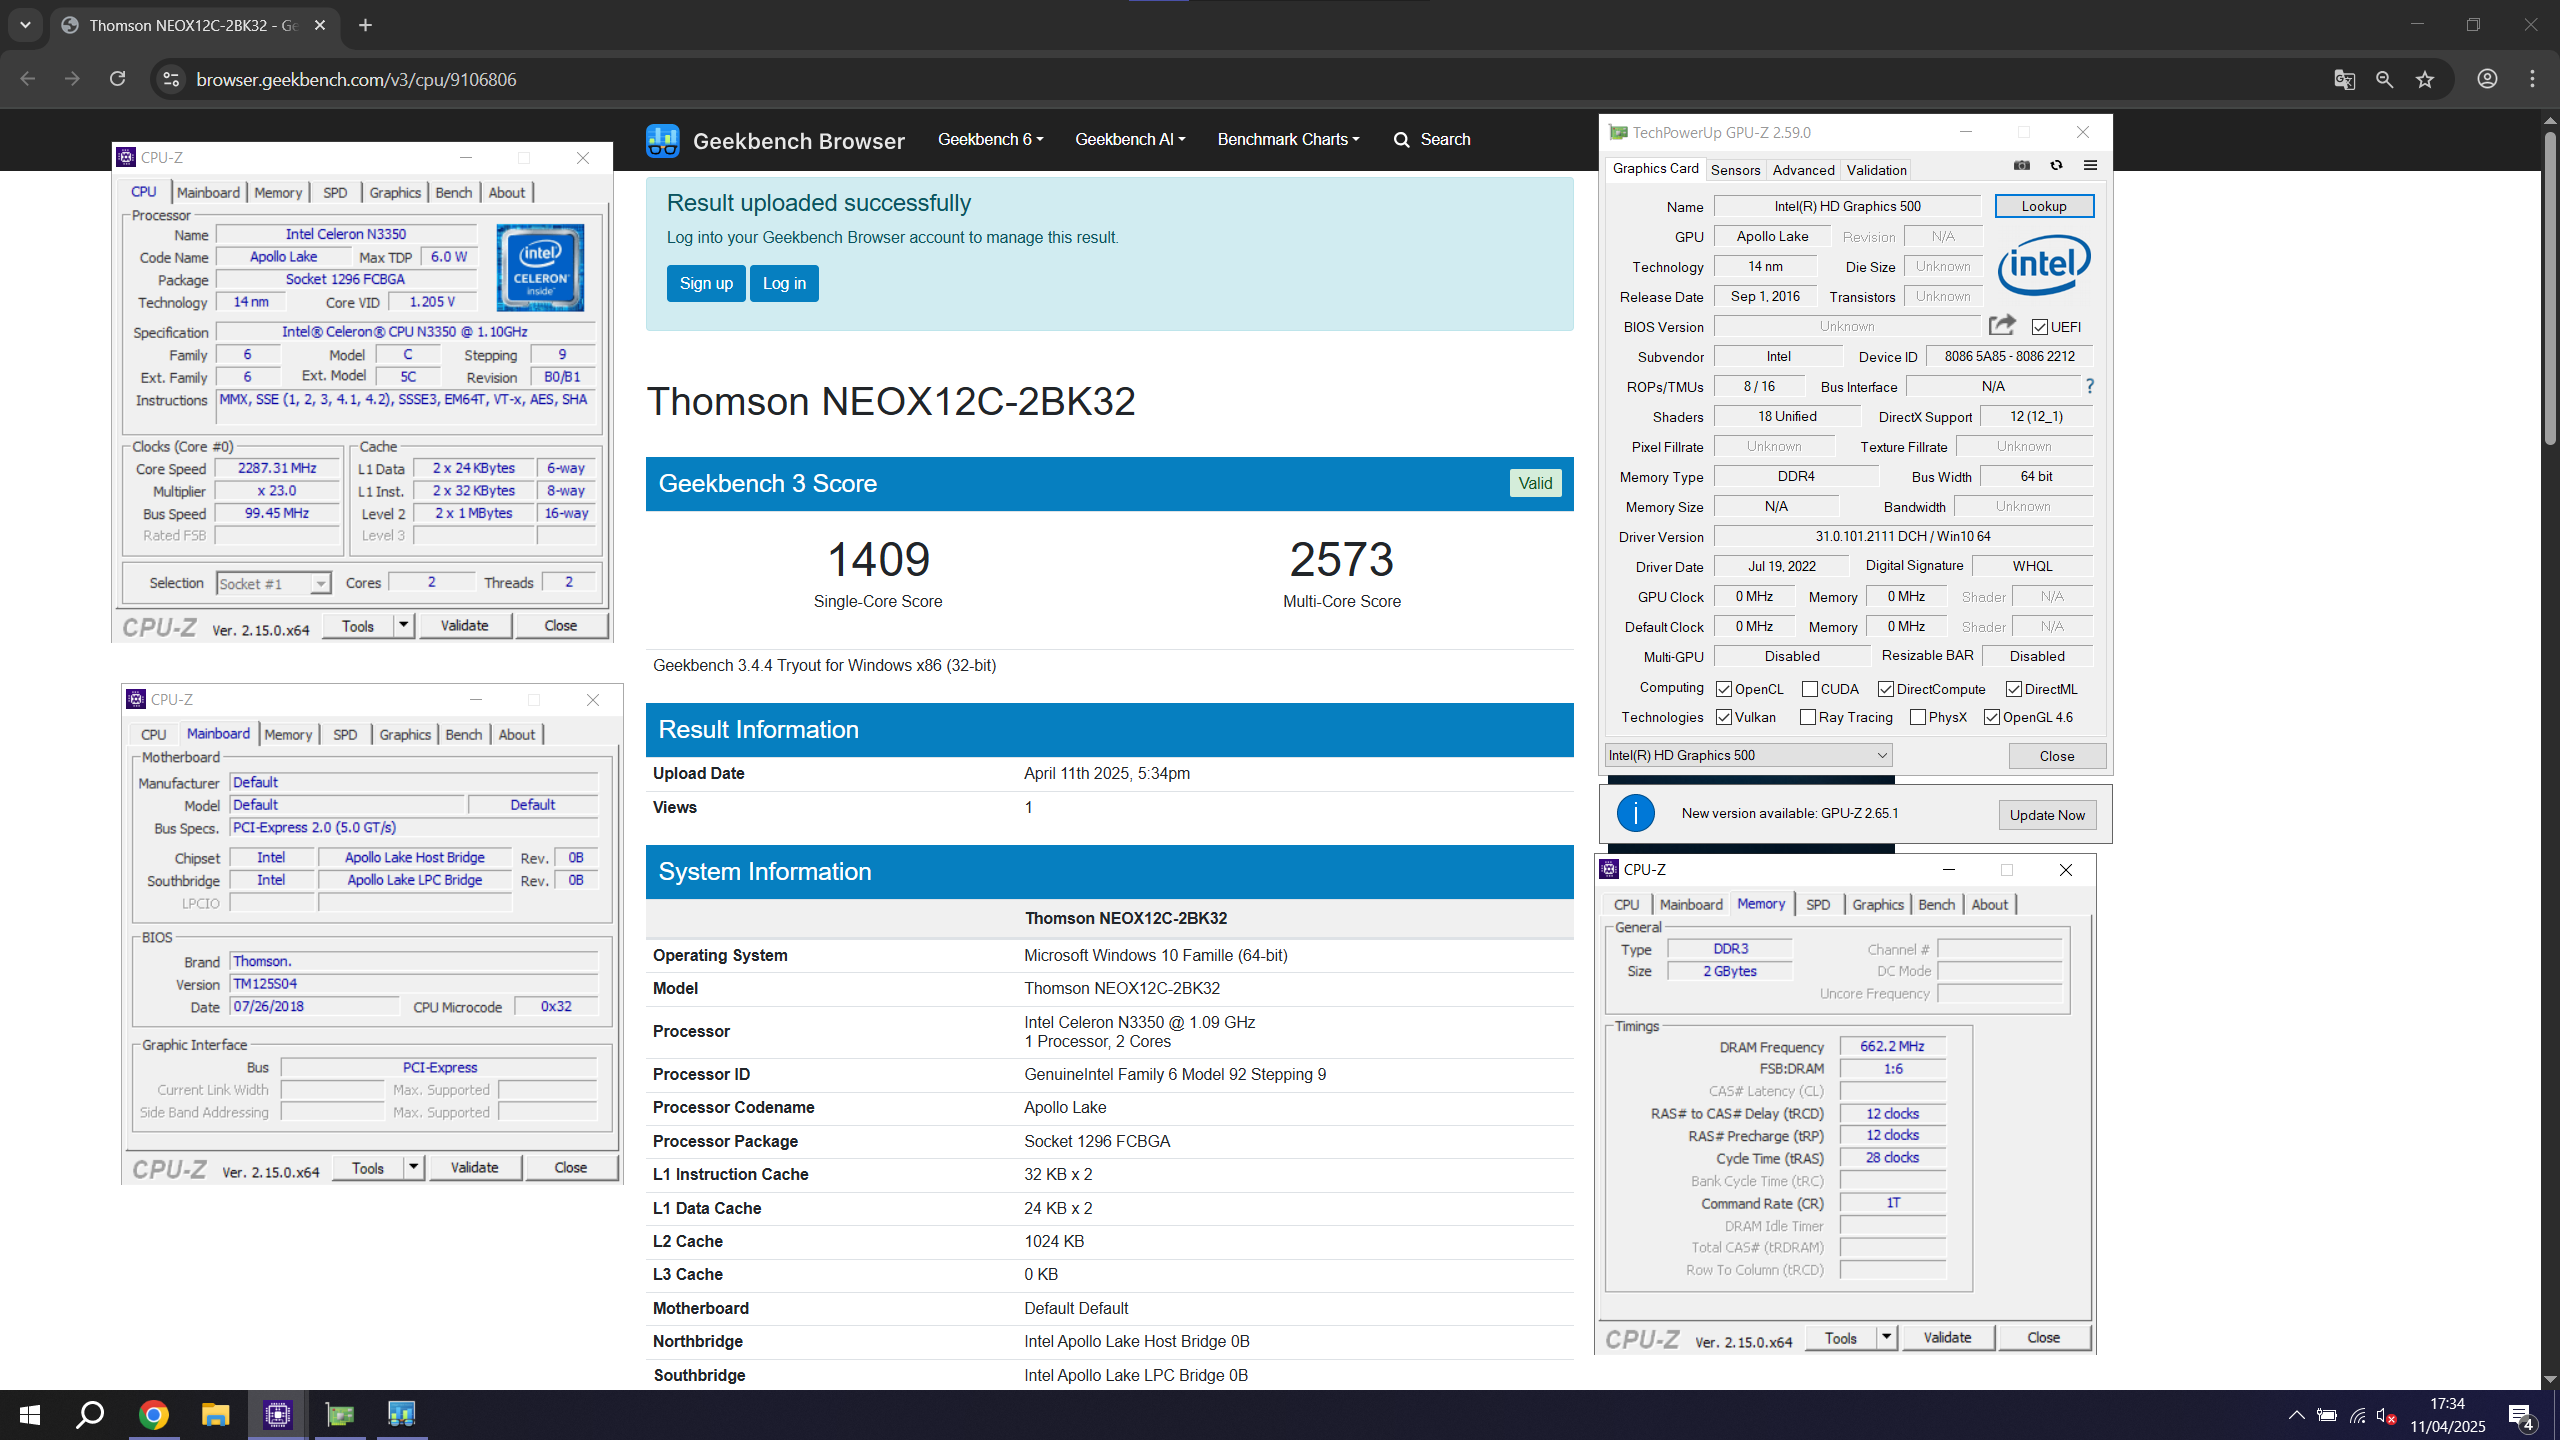Expand Tools arrow in CPU-Z Mainboard window

click(413, 1167)
